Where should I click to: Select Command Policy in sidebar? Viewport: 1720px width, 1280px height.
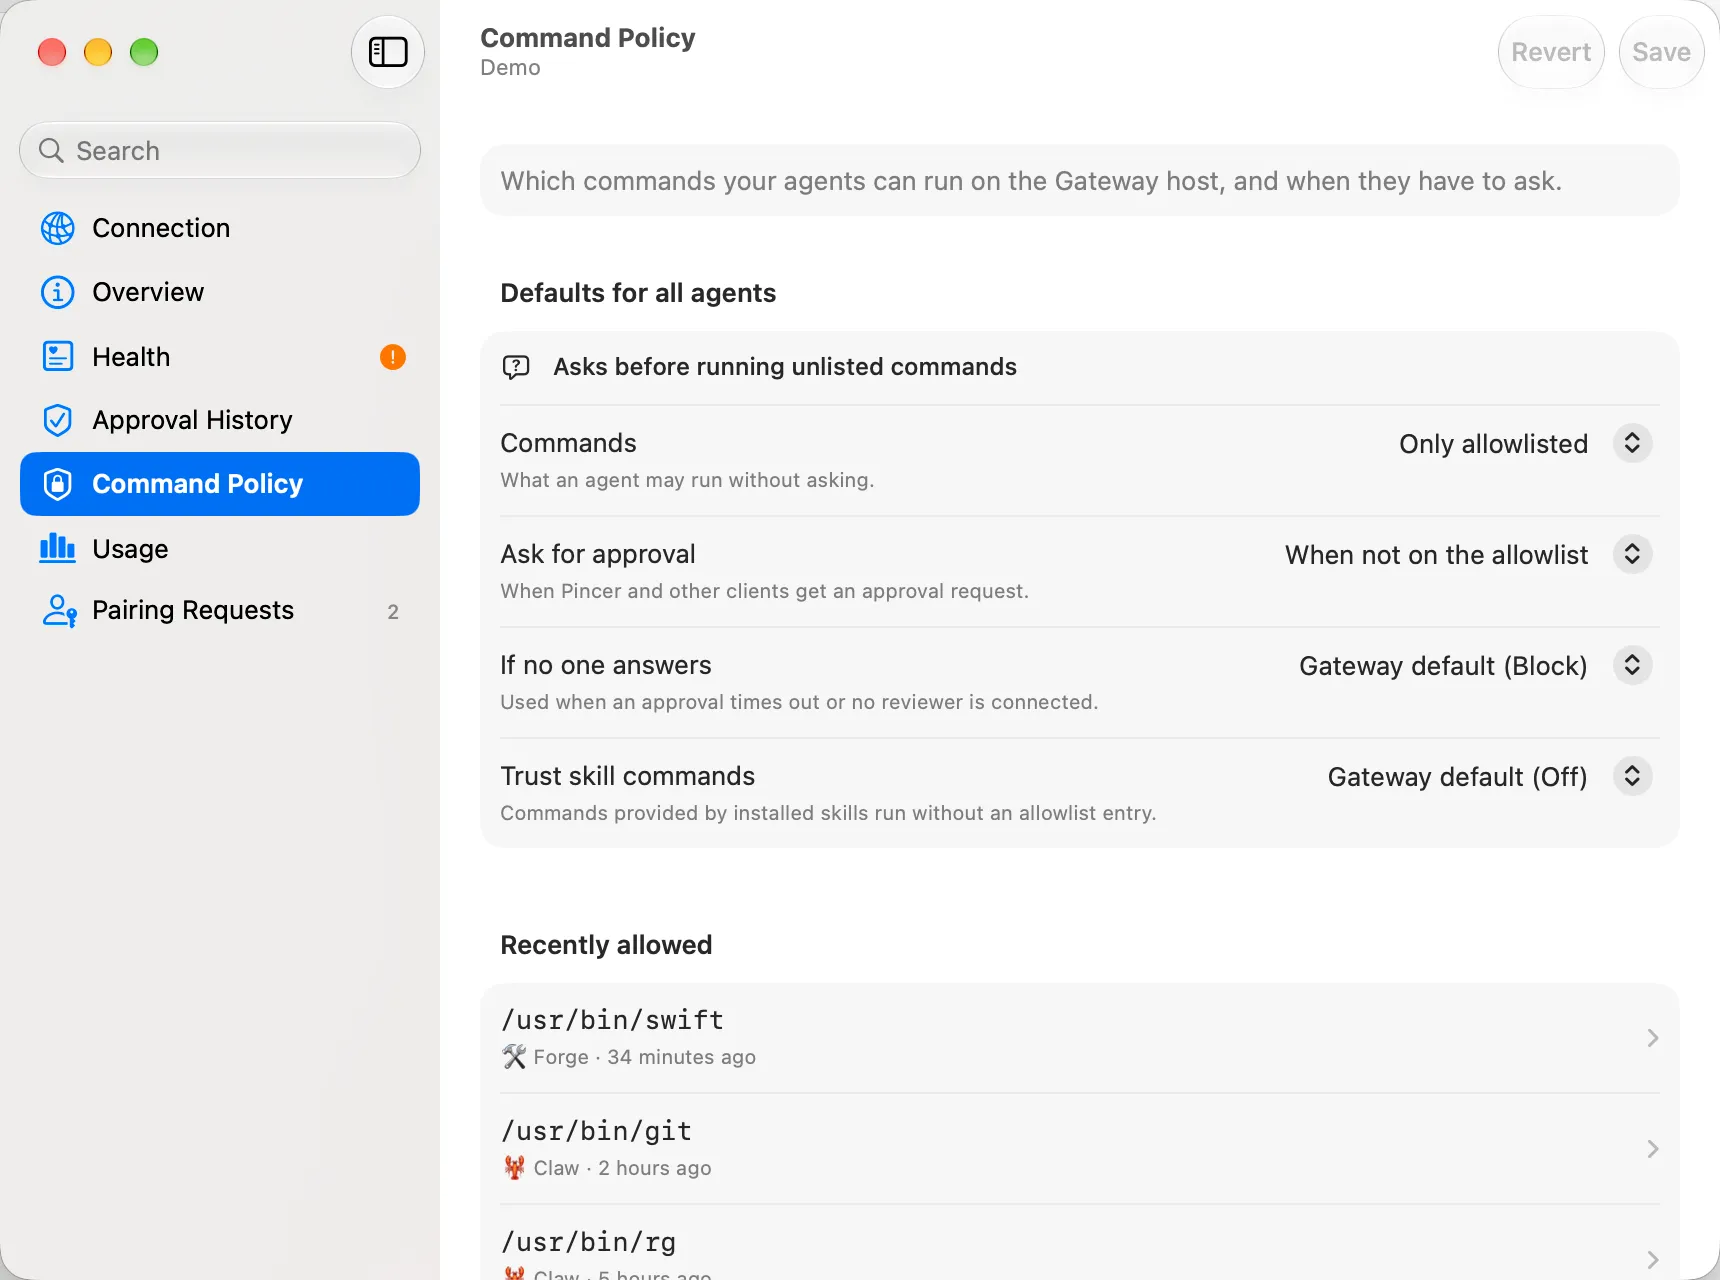click(220, 484)
